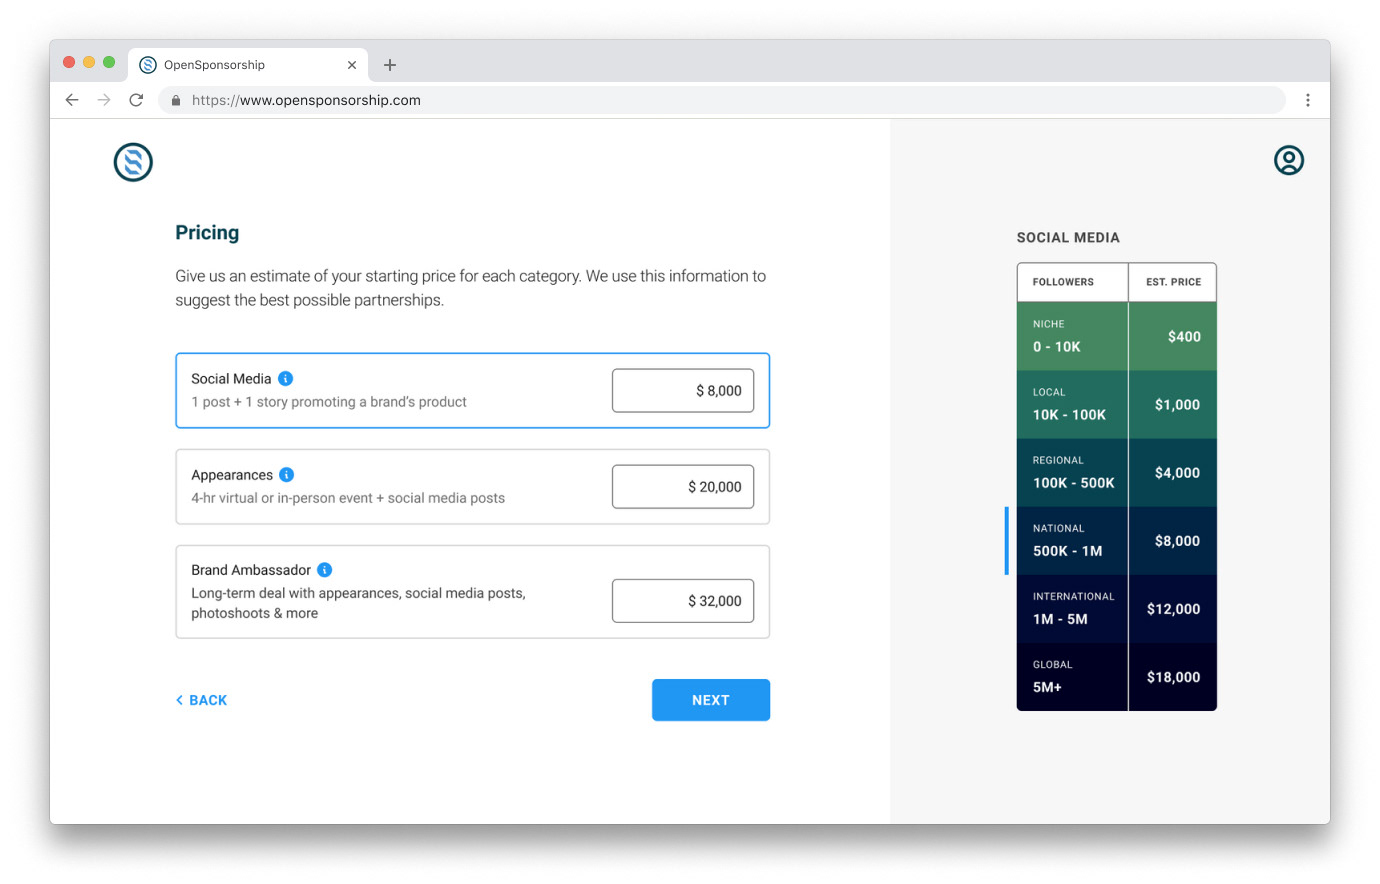The height and width of the screenshot is (884, 1380).
Task: Close the OpenSponsorship tab
Action: (x=352, y=65)
